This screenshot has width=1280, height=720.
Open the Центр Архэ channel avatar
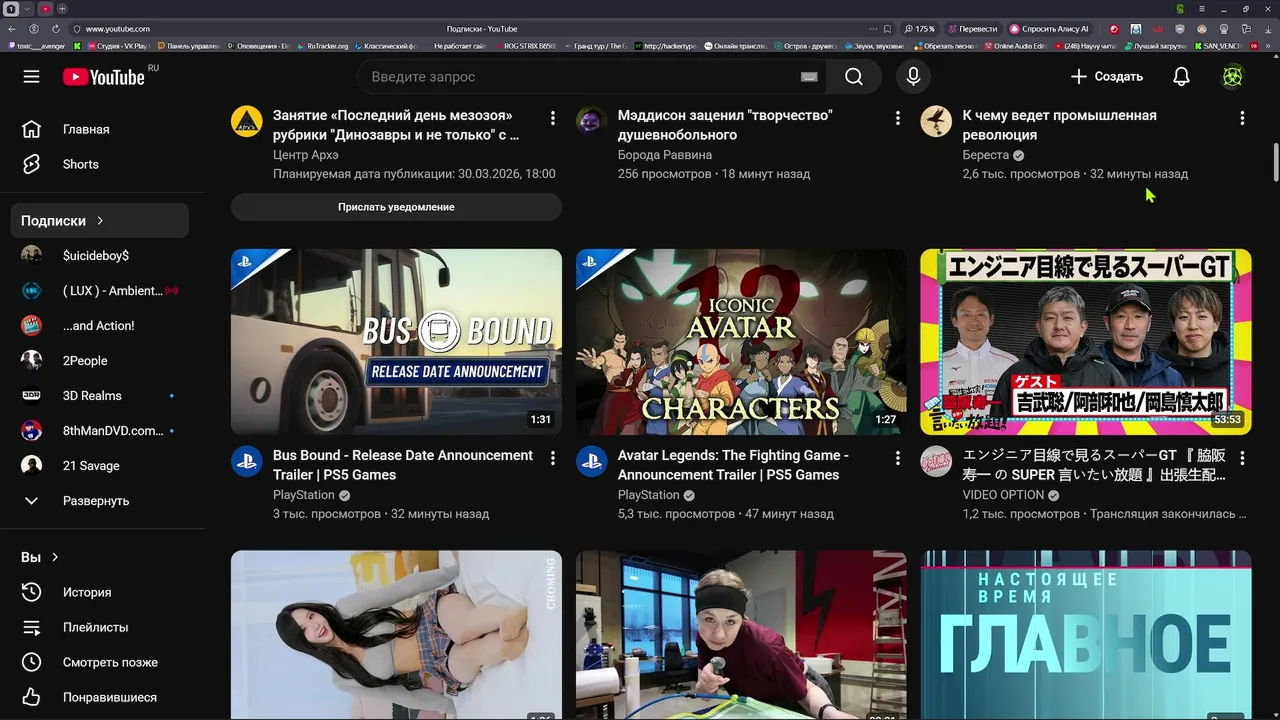tap(247, 122)
